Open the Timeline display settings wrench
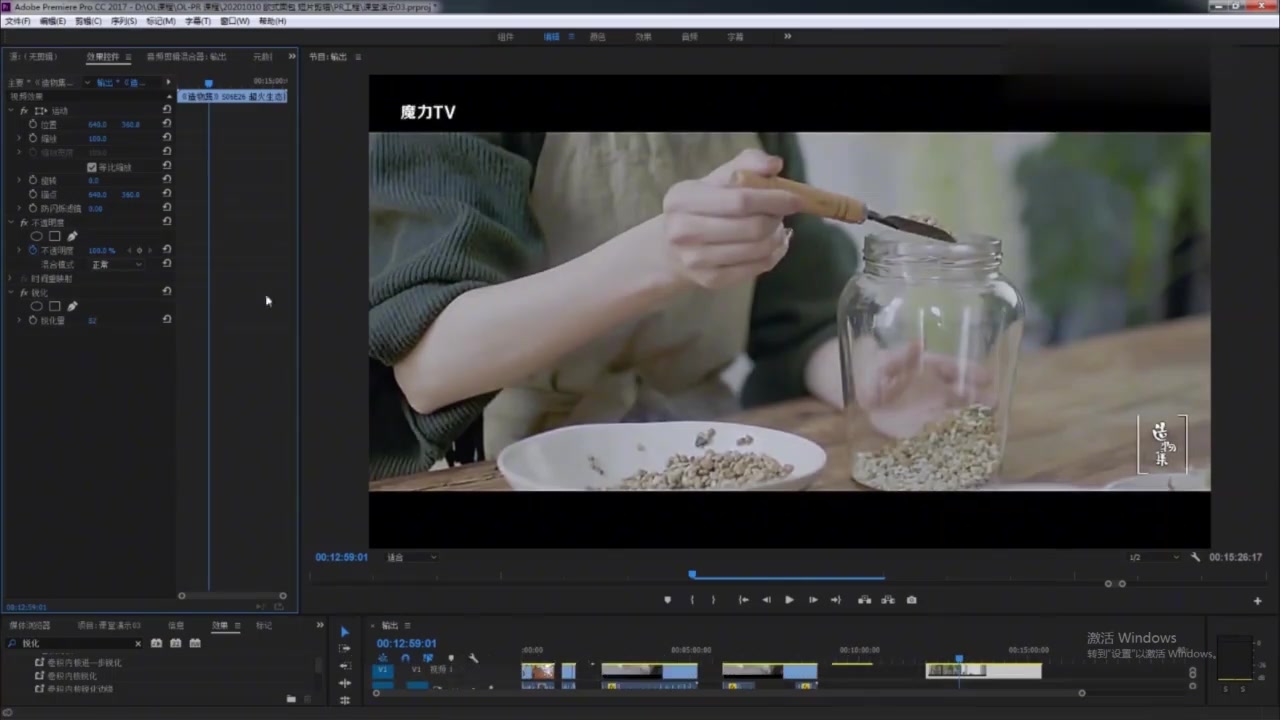 [473, 658]
